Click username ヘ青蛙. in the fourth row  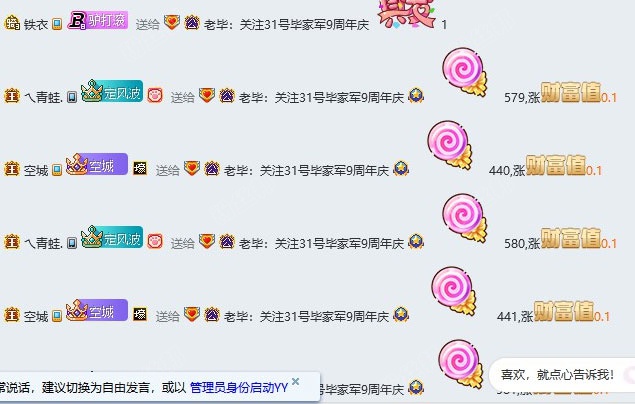pyautogui.click(x=43, y=243)
